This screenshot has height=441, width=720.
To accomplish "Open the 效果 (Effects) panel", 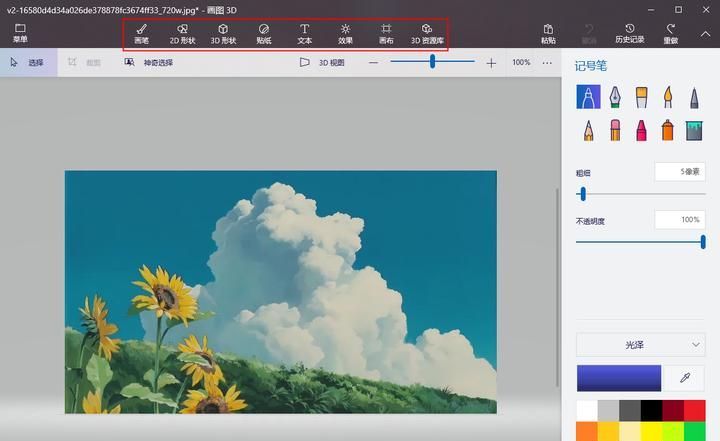I will pos(345,34).
